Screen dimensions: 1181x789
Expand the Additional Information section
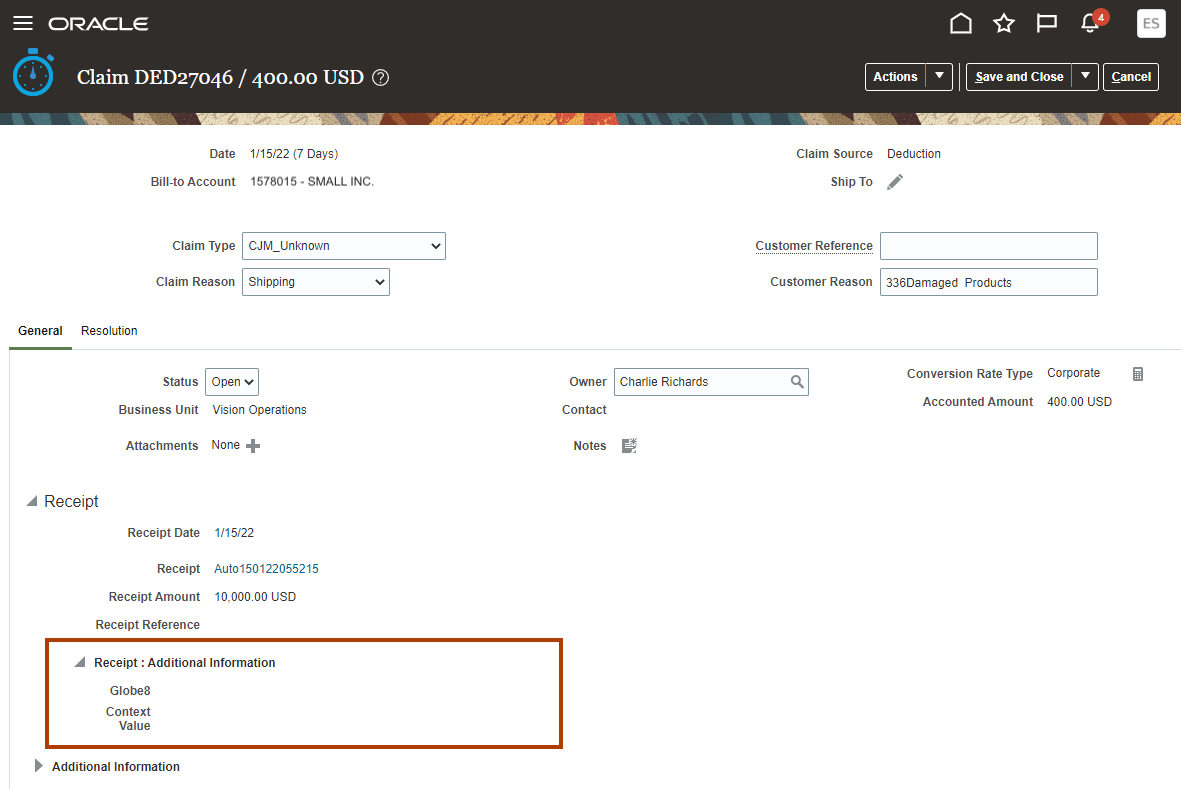(x=38, y=766)
